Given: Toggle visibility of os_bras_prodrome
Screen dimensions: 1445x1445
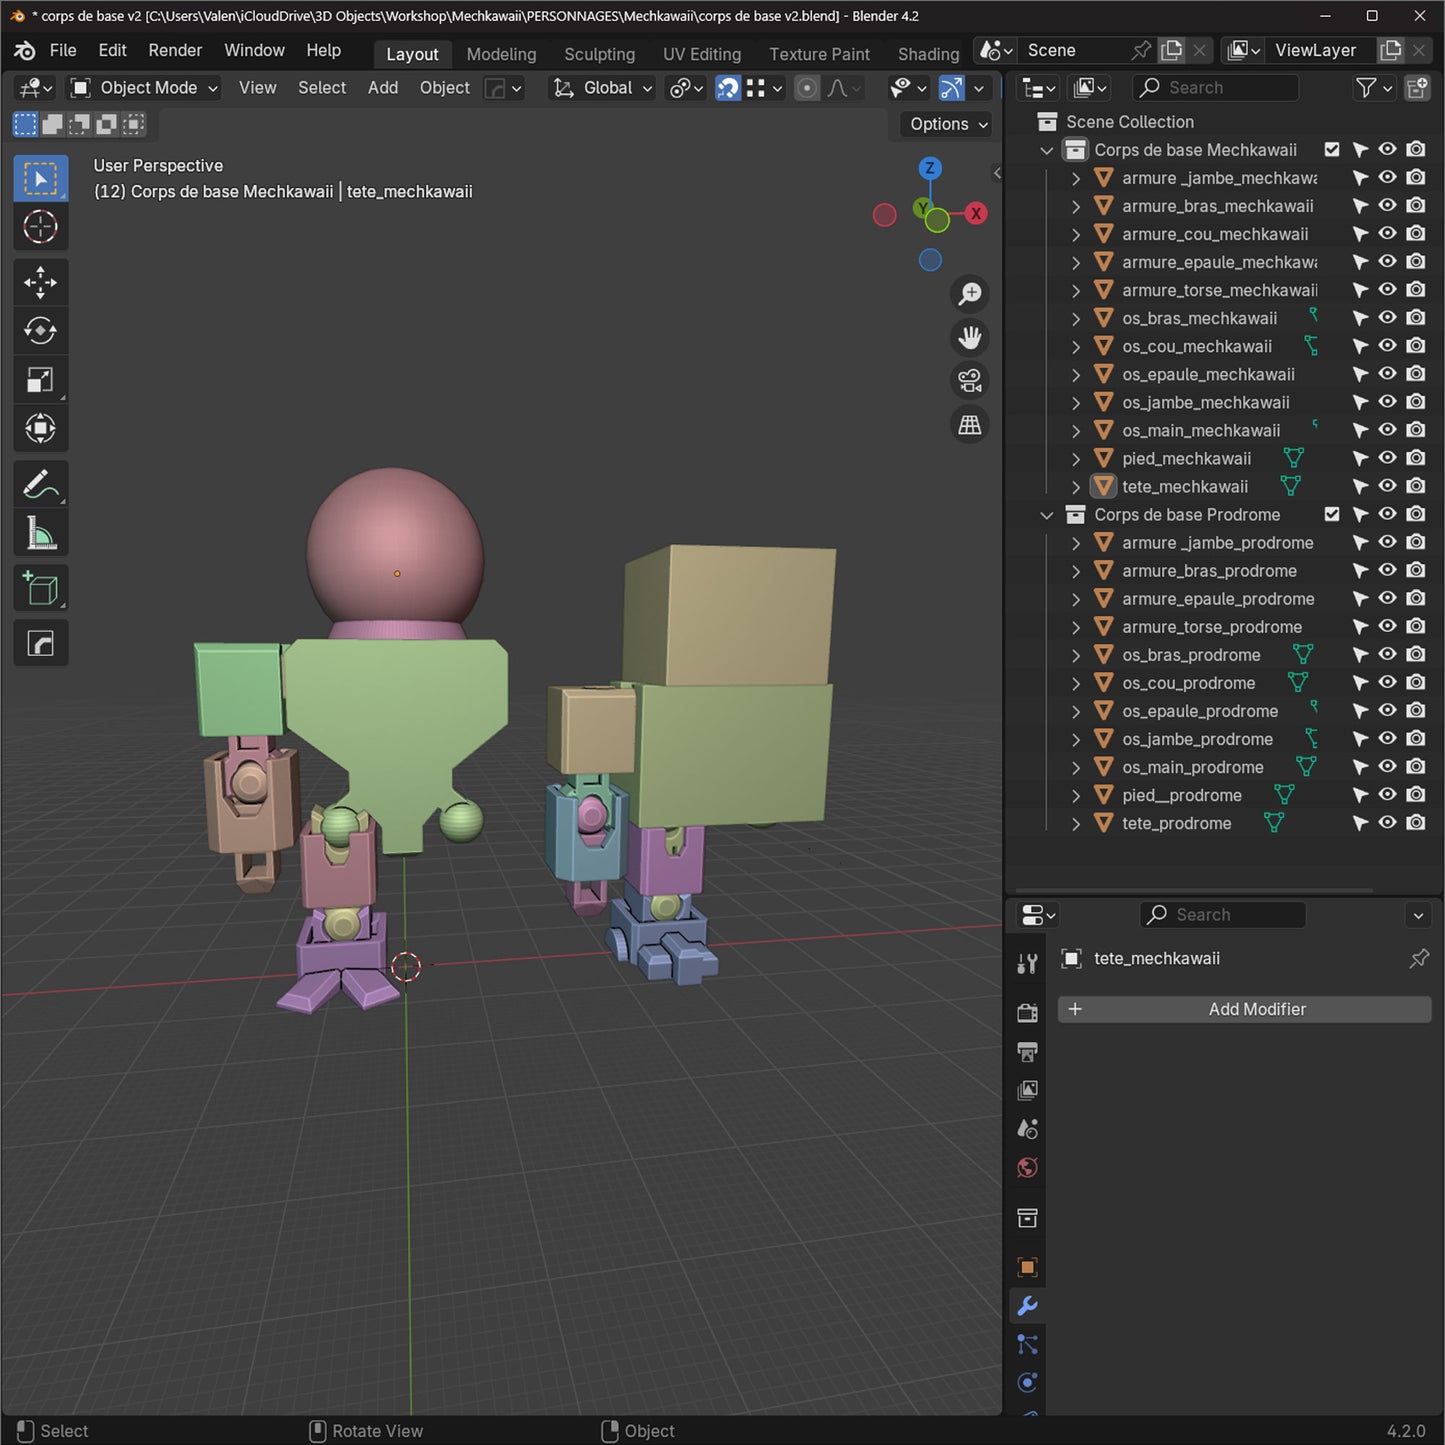Looking at the screenshot, I should [1387, 655].
